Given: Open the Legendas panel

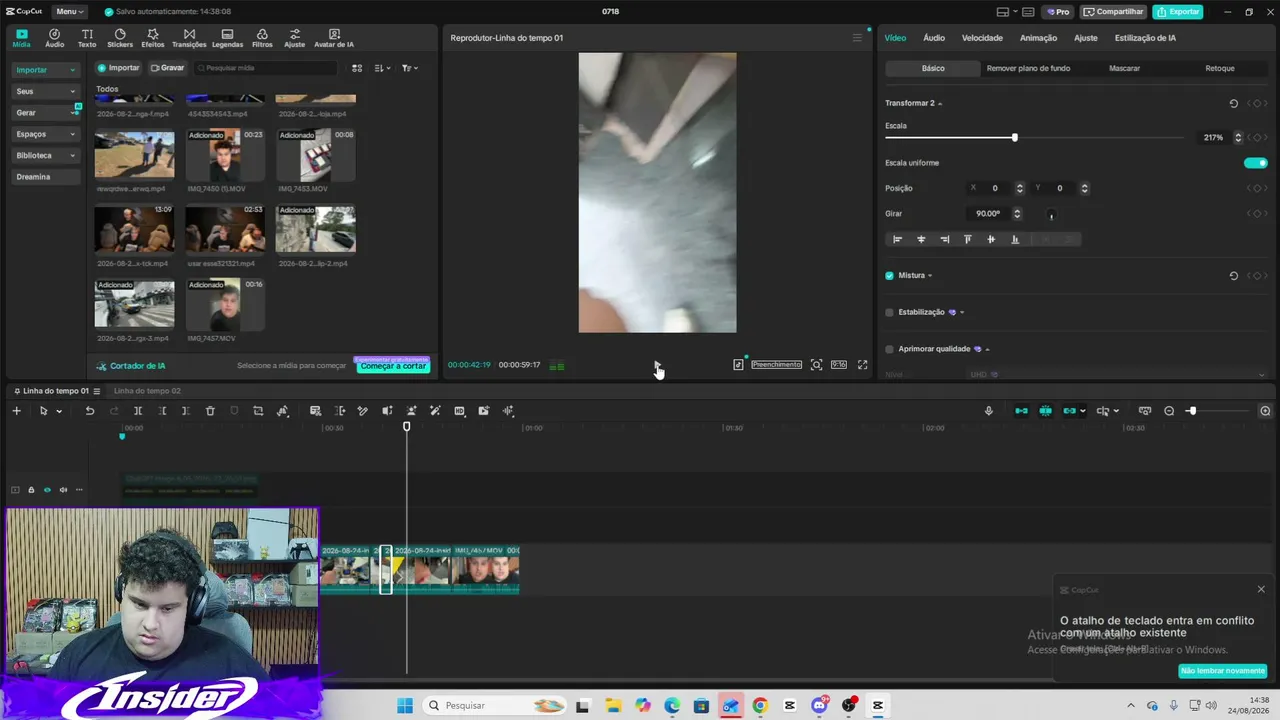Looking at the screenshot, I should pos(227,38).
